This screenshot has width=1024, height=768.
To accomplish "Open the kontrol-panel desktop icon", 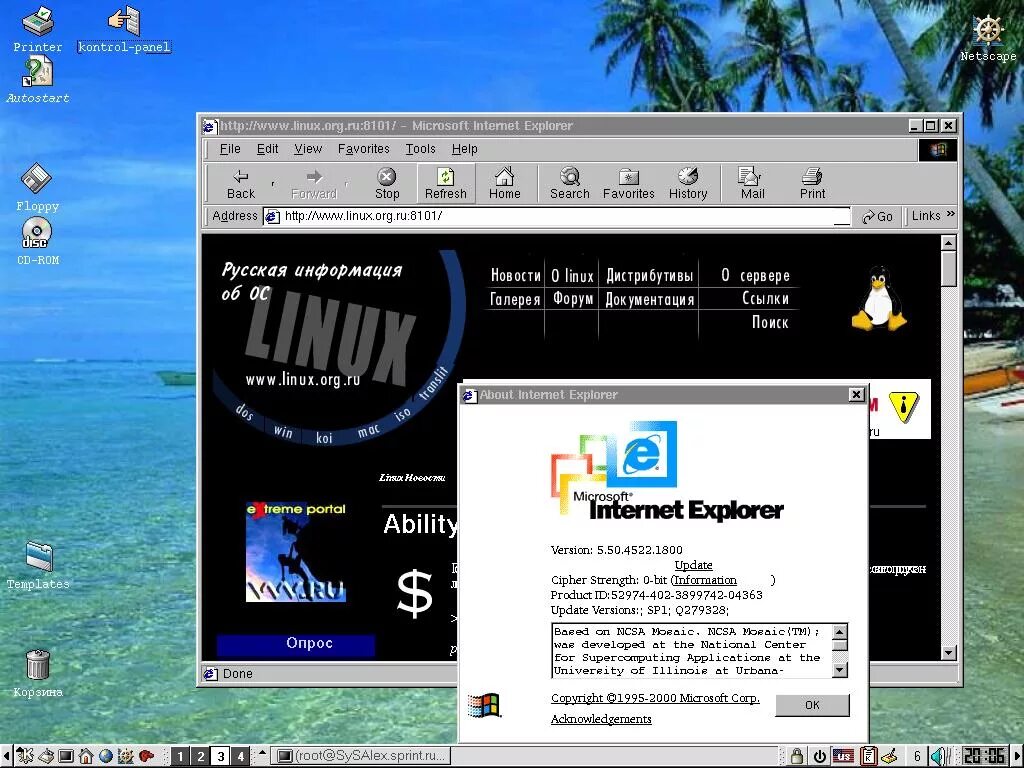I will point(124,29).
